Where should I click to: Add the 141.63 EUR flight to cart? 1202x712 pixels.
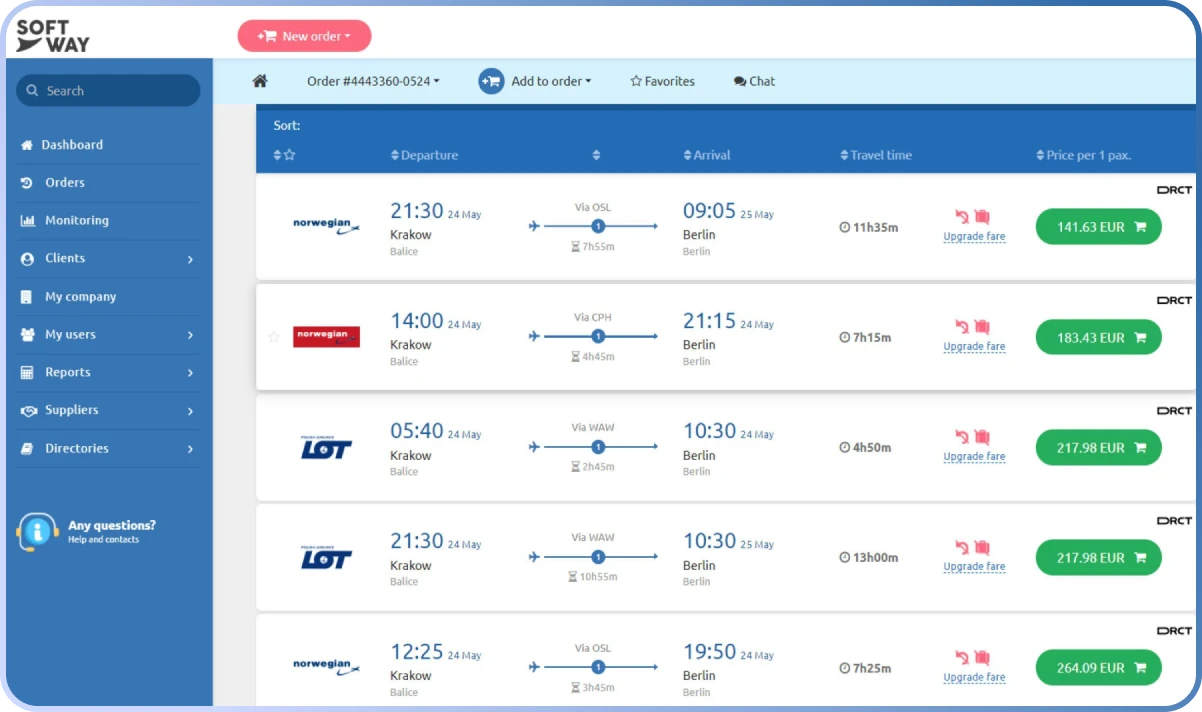click(x=1098, y=227)
